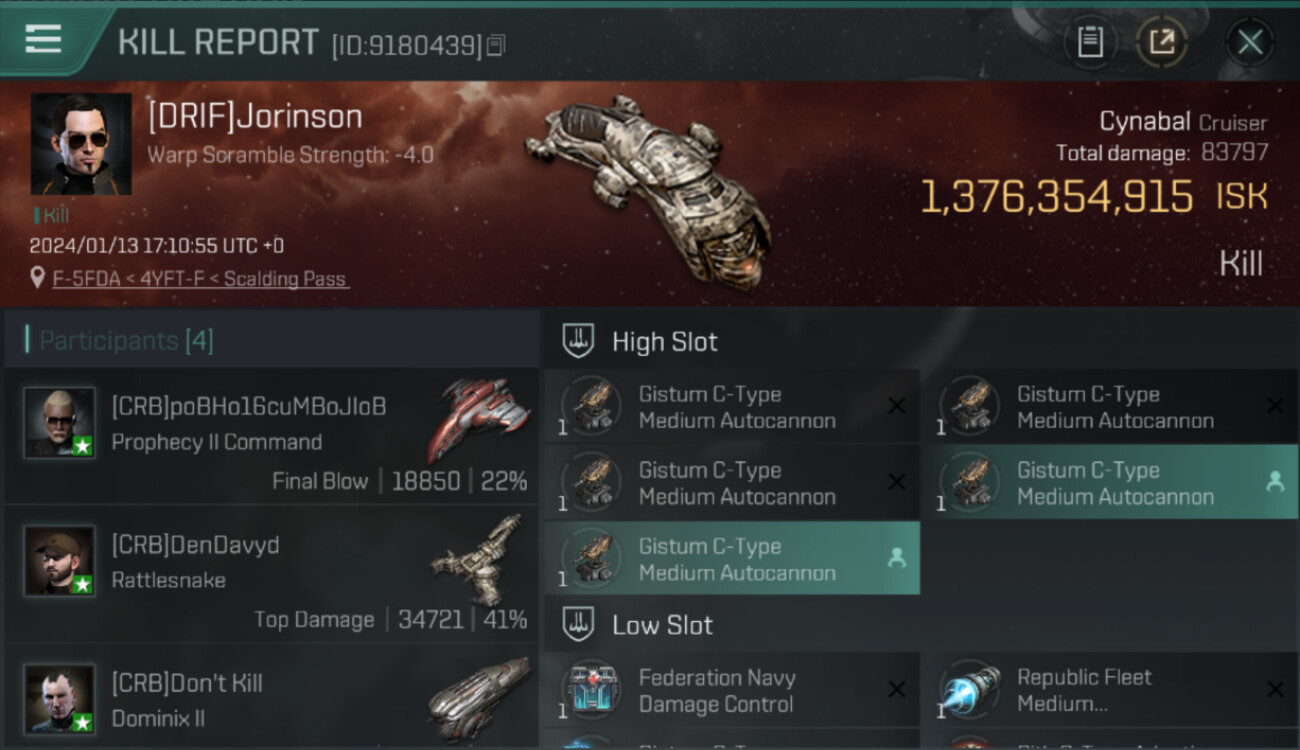
Task: Open F-5FDA Scalding Pass location link
Action: pos(200,279)
